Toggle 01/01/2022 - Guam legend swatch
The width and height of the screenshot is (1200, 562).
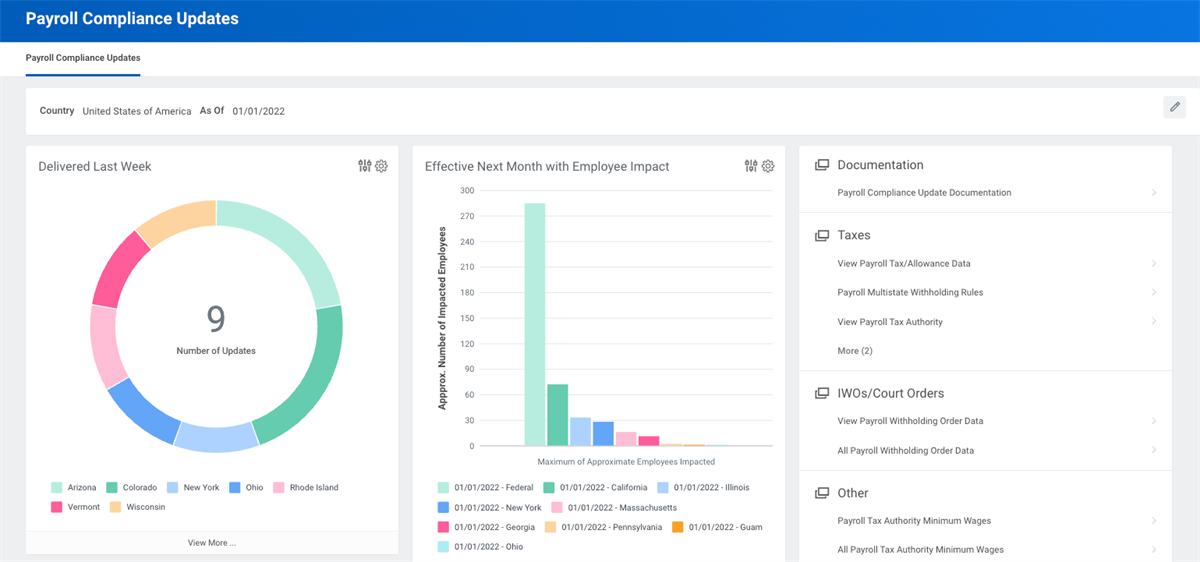[x=677, y=527]
